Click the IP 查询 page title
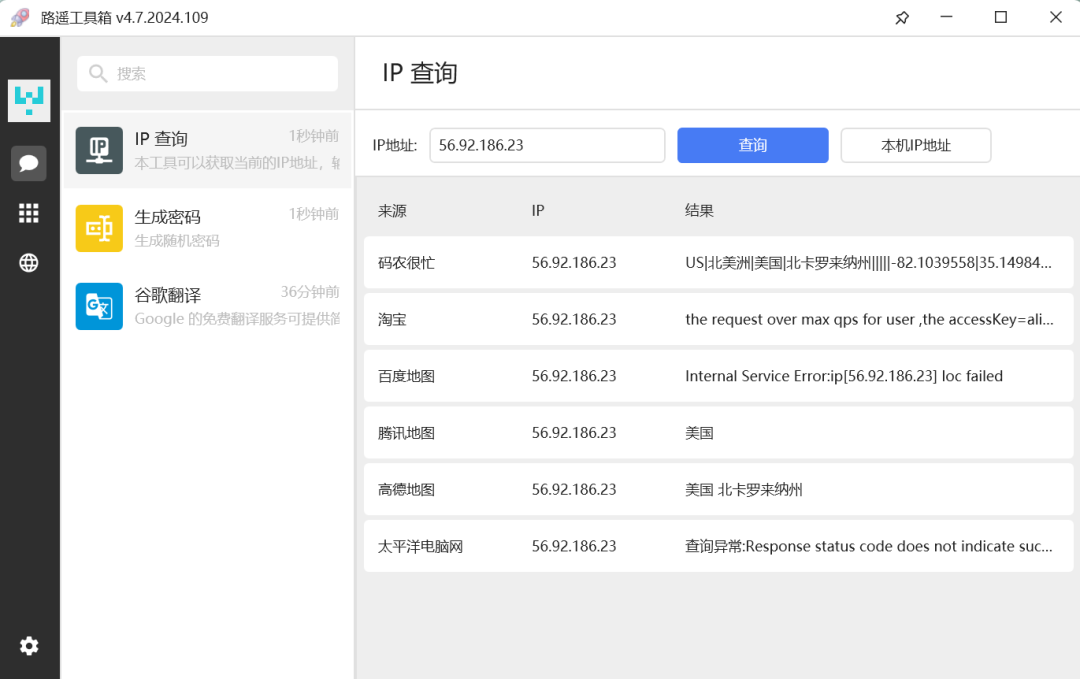The image size is (1080, 679). [x=420, y=73]
